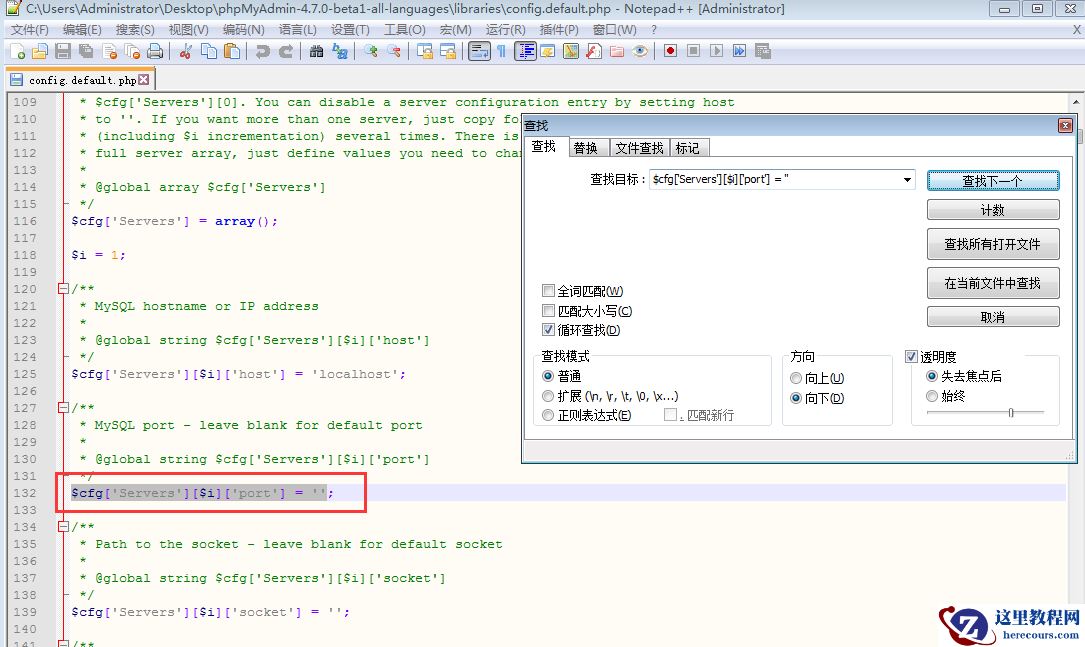Click the Count button
The width and height of the screenshot is (1085, 647).
(993, 210)
